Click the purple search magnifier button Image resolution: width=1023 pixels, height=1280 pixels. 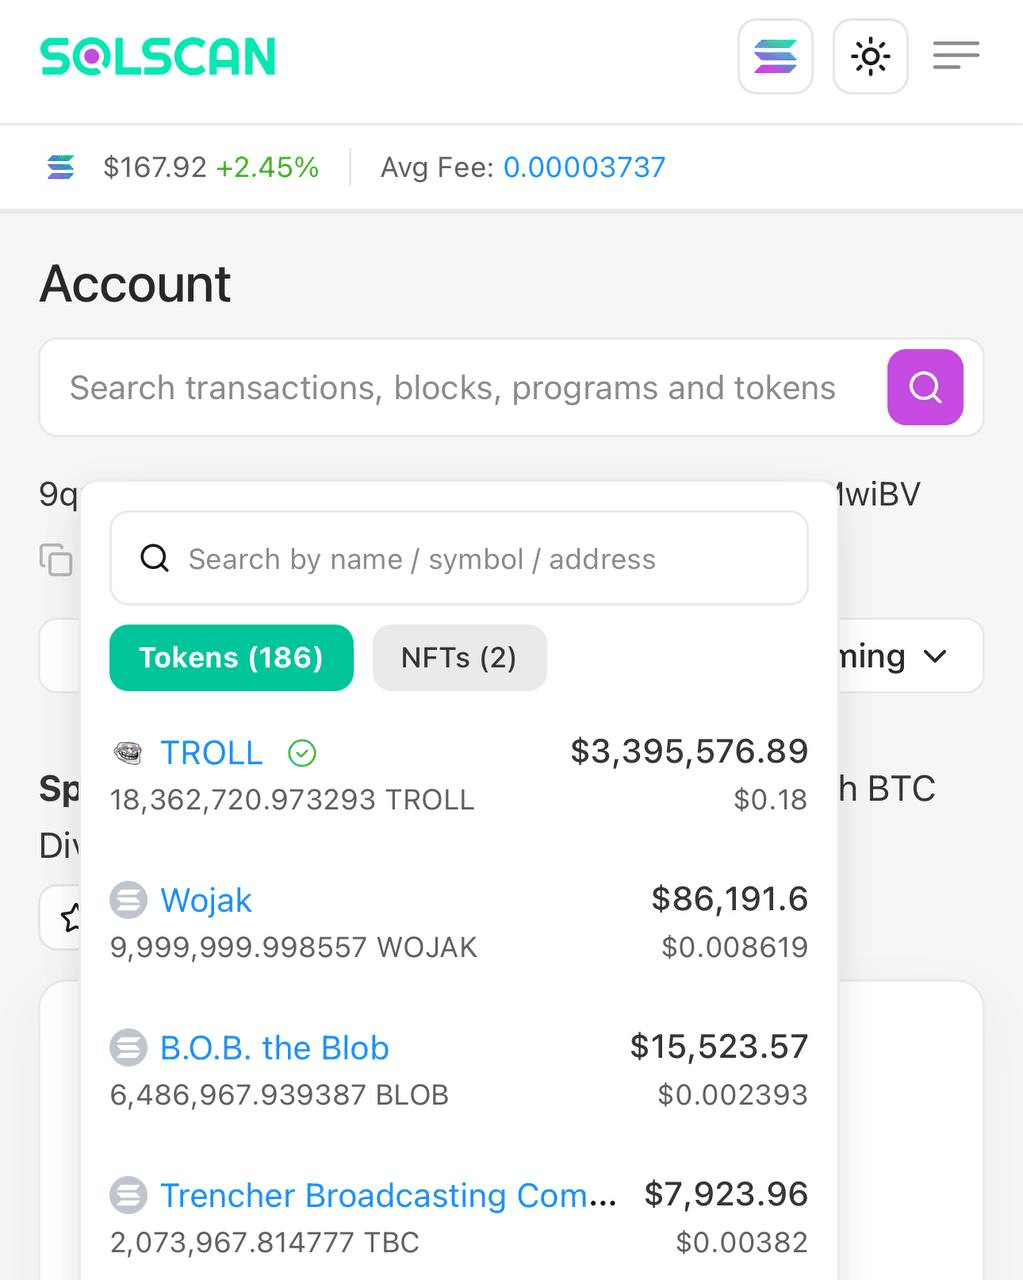pyautogui.click(x=925, y=387)
